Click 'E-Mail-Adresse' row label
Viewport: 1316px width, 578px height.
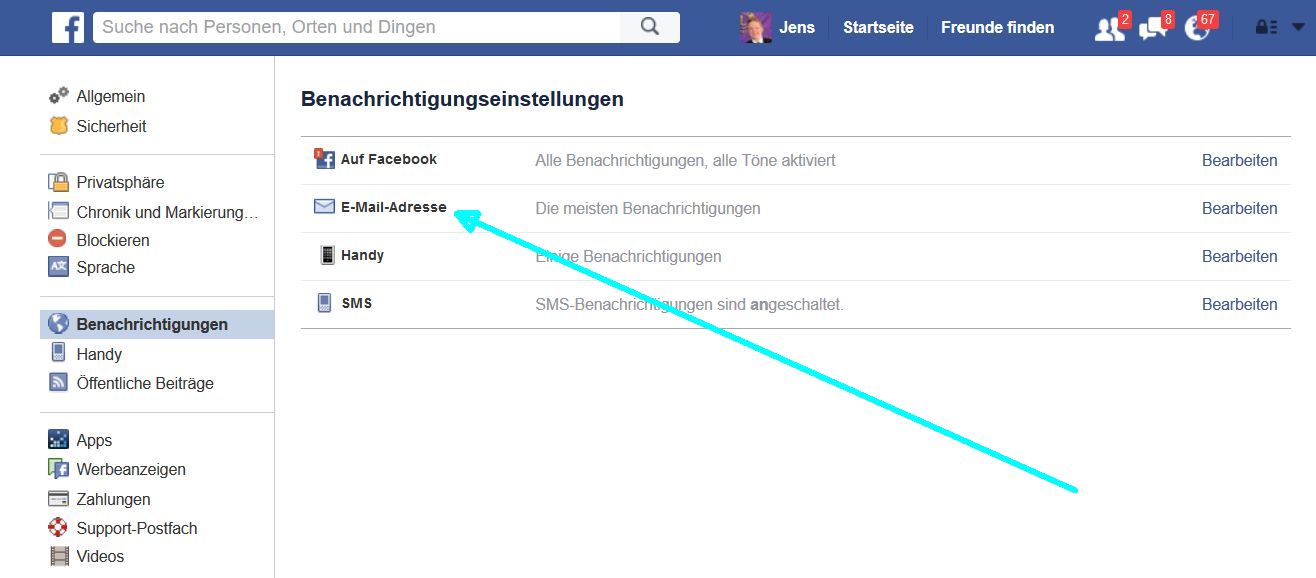click(x=394, y=207)
